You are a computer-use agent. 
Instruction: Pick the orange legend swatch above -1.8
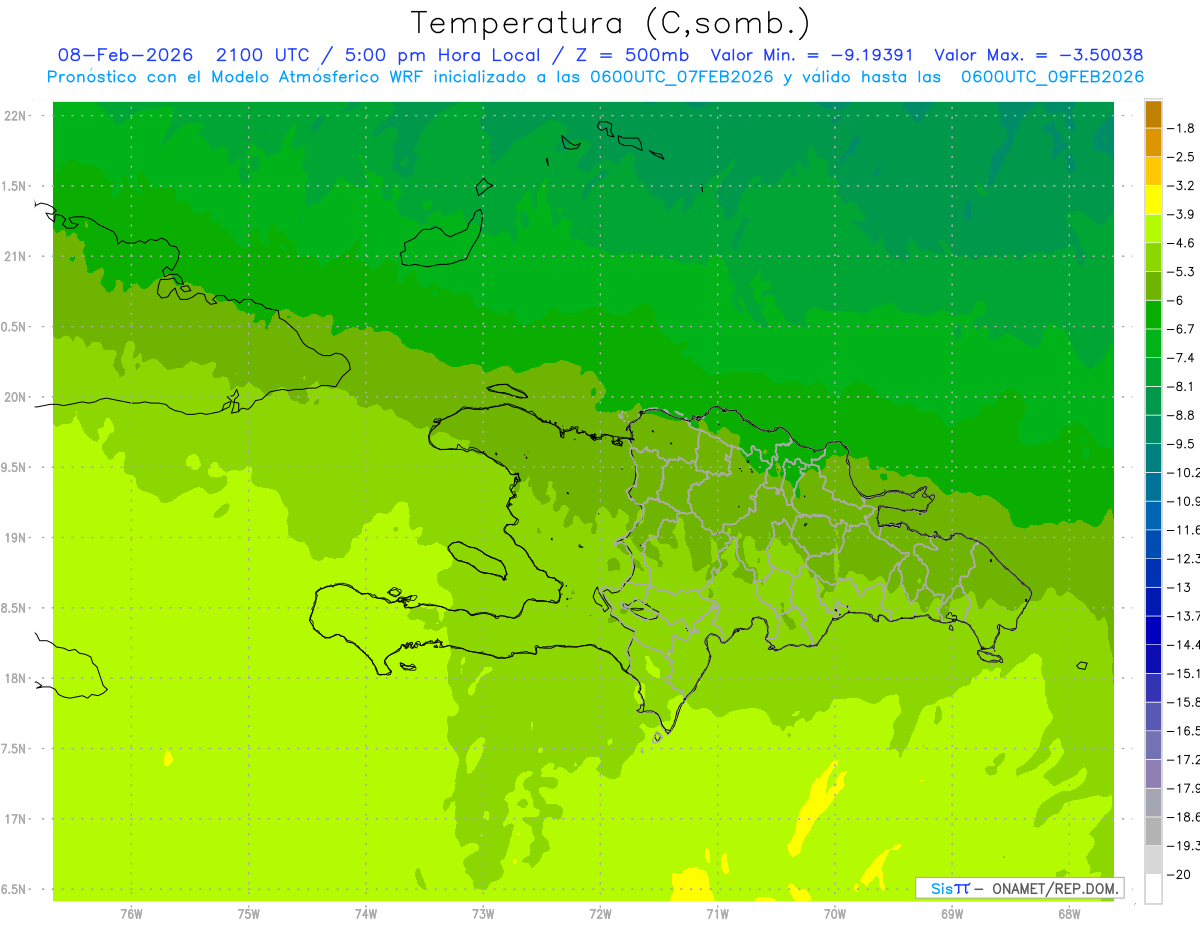click(1153, 113)
